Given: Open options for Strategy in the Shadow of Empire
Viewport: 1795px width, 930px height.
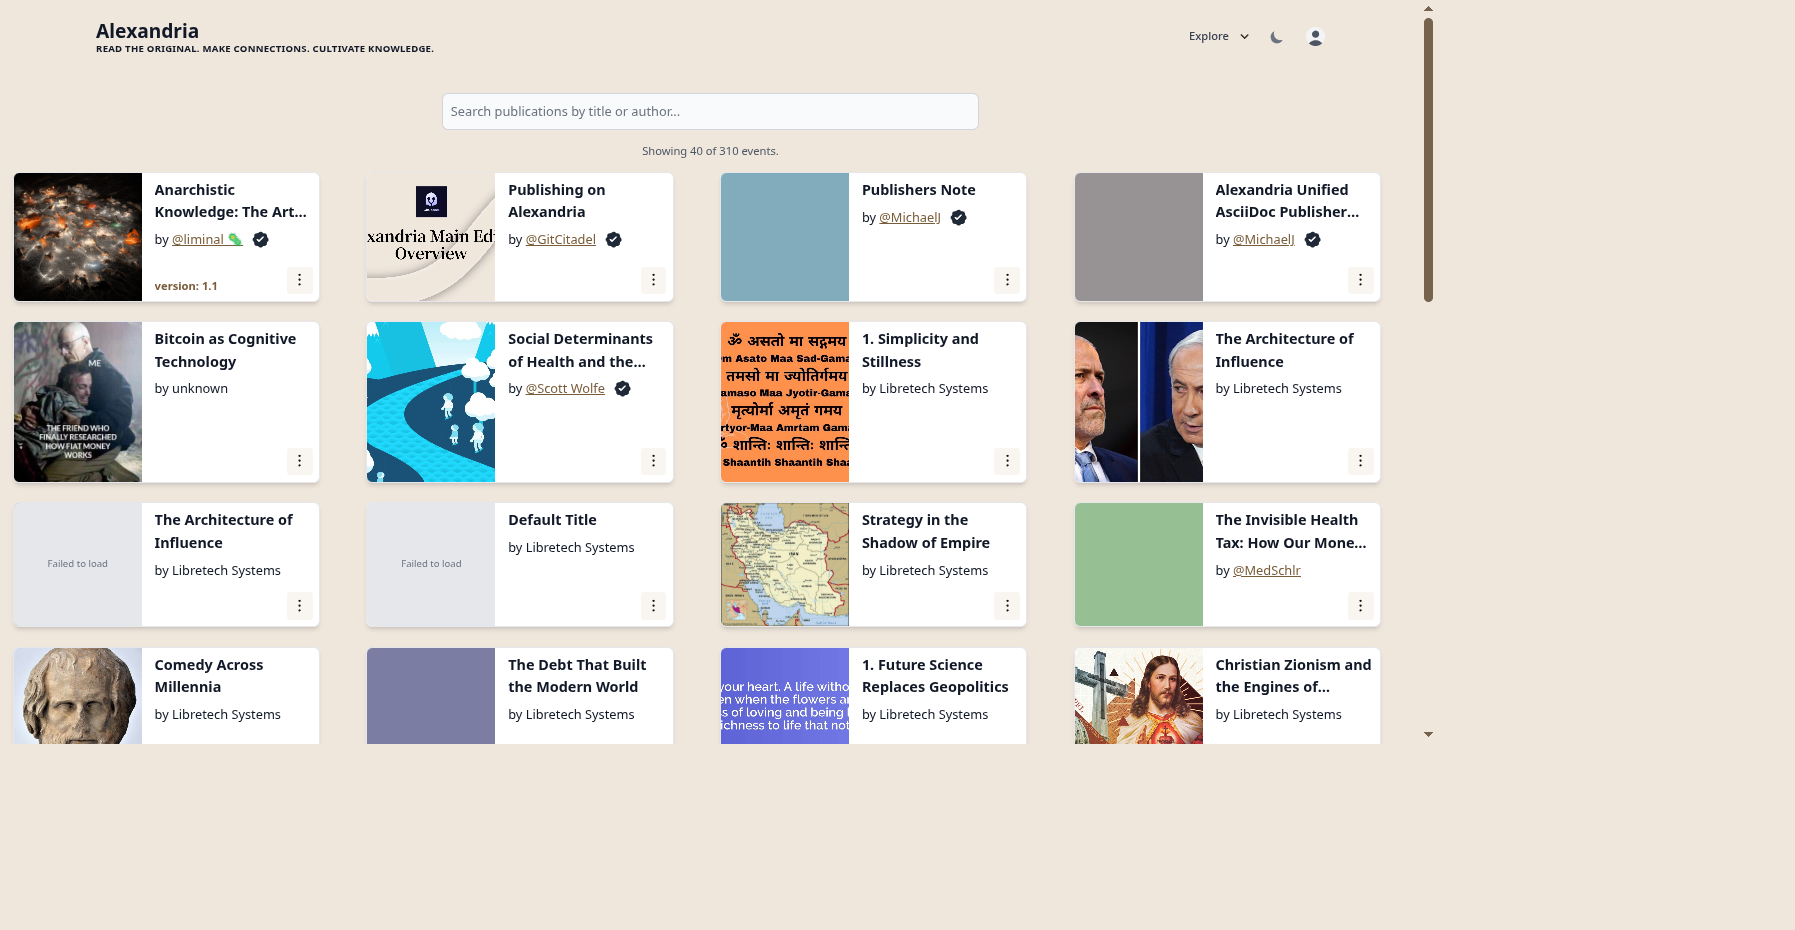Looking at the screenshot, I should click(1007, 606).
